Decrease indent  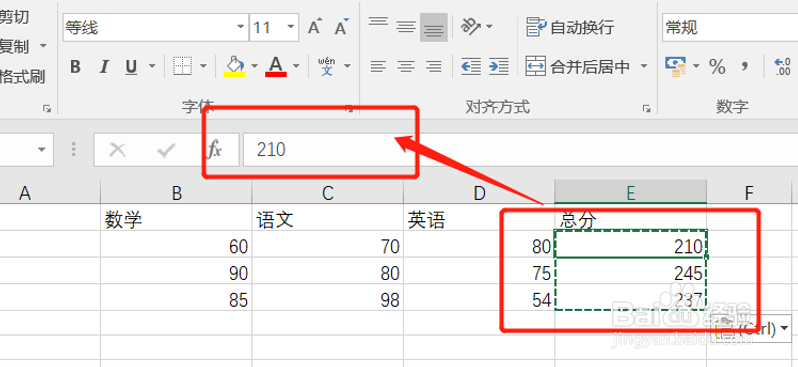point(471,66)
